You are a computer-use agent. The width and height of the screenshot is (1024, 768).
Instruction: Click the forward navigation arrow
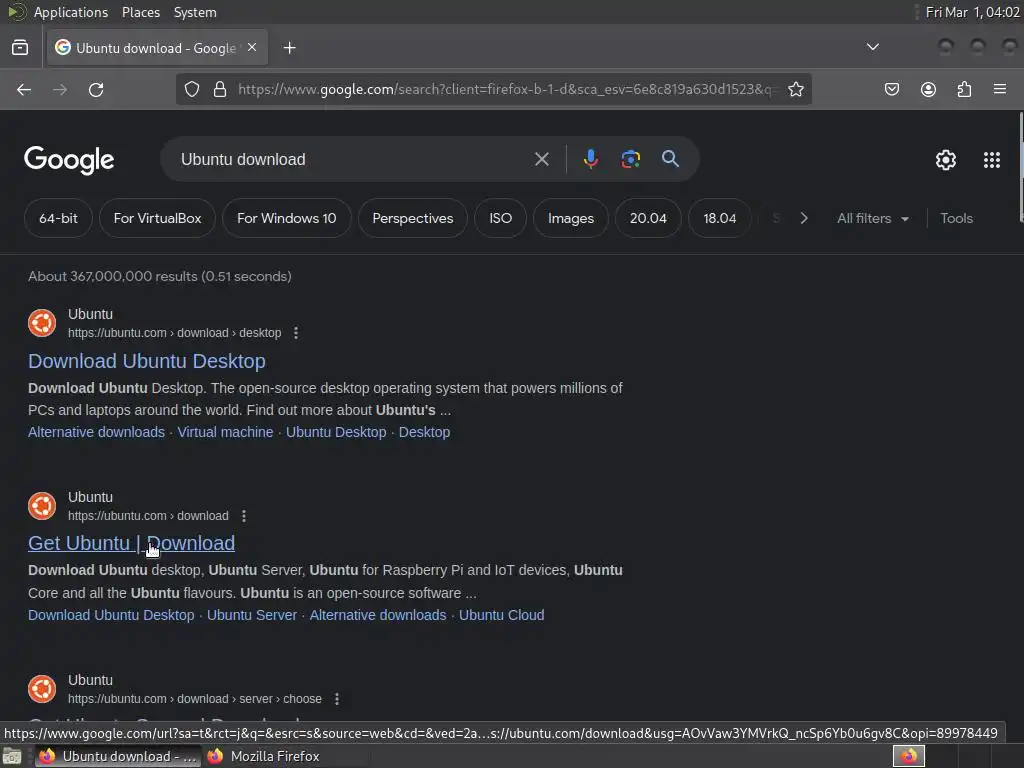click(x=60, y=89)
